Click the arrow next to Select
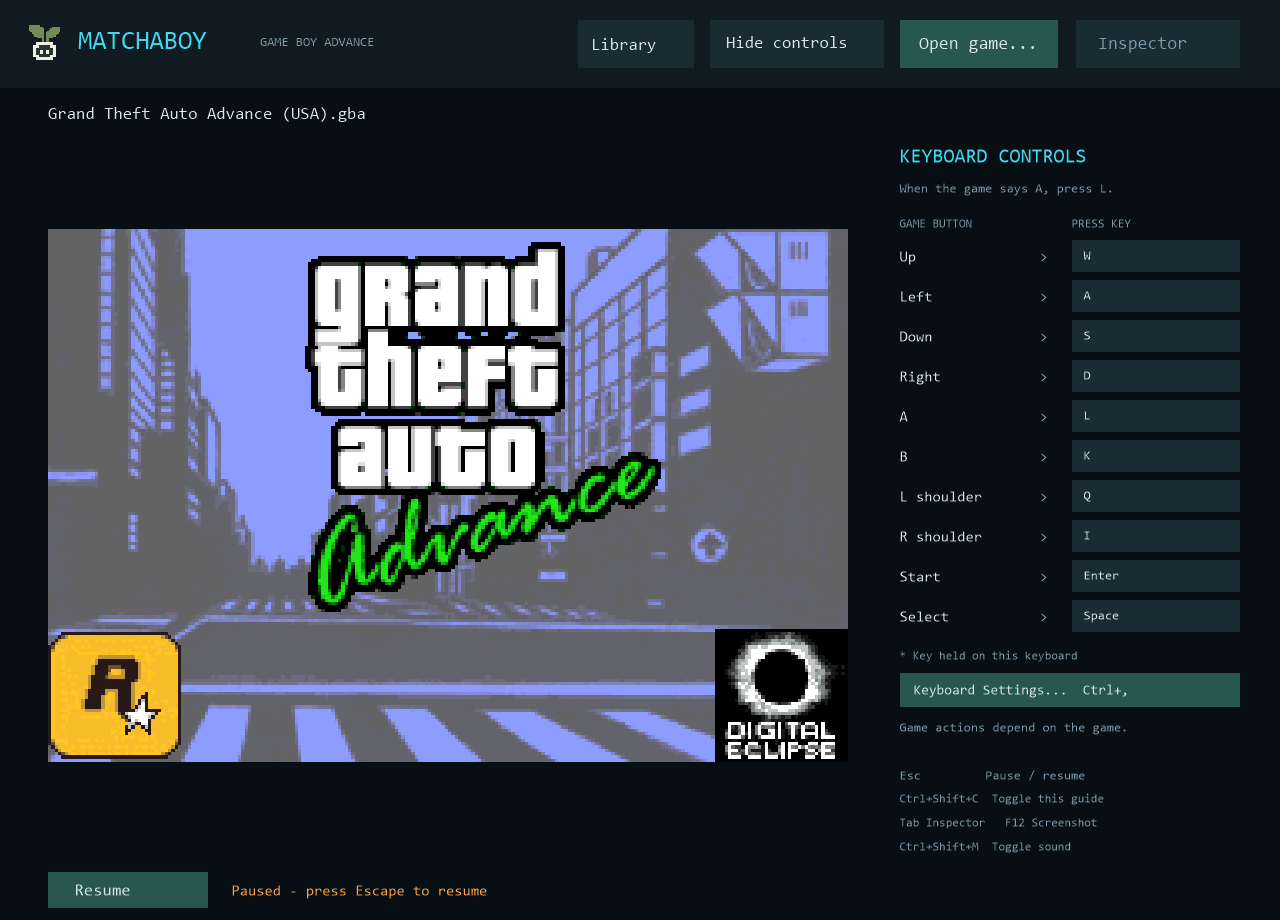 [1044, 617]
